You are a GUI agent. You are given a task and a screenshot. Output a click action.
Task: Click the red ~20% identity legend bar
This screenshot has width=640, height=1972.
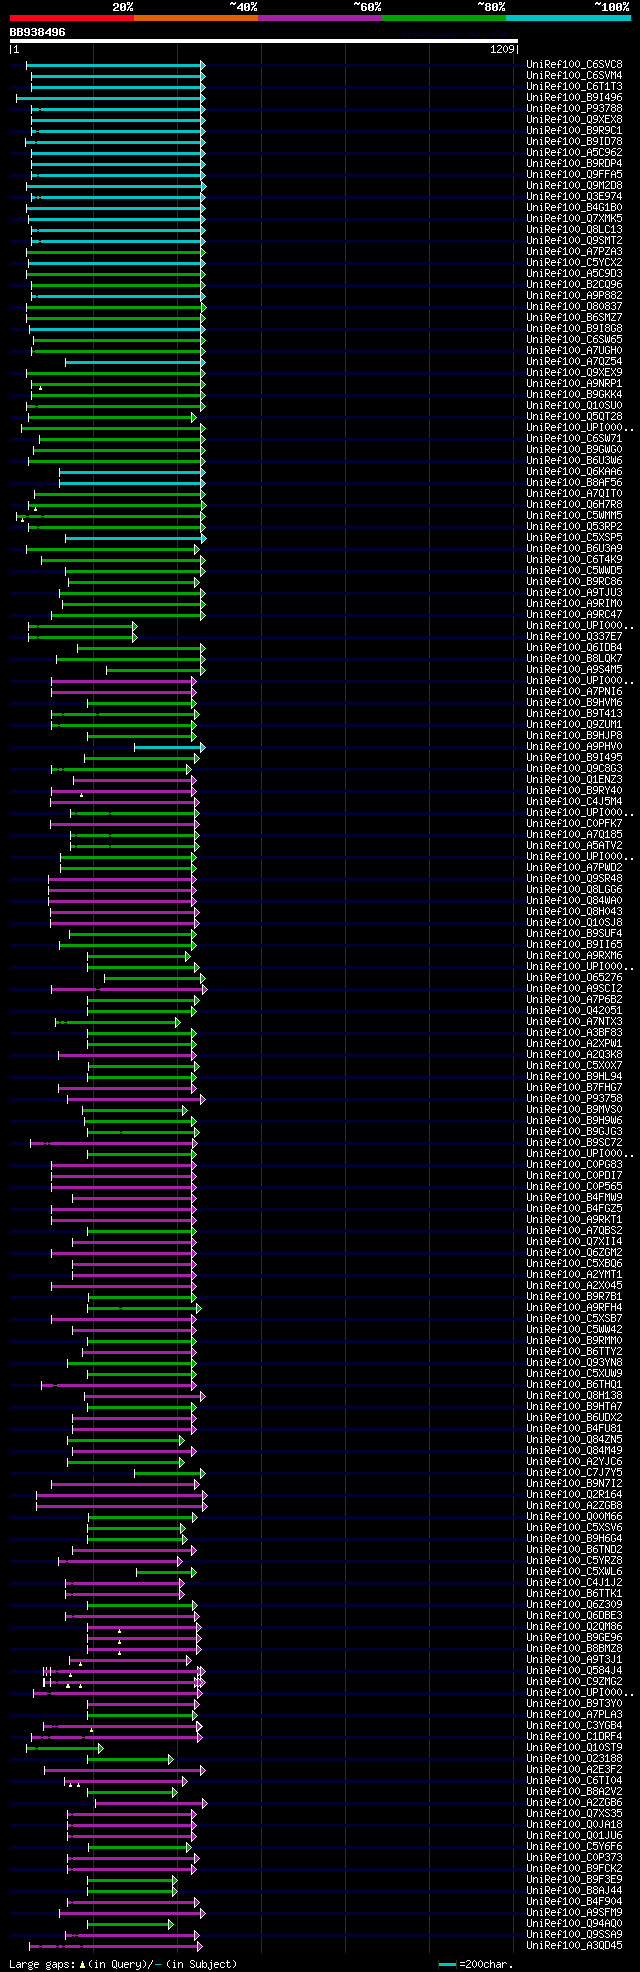pos(71,18)
